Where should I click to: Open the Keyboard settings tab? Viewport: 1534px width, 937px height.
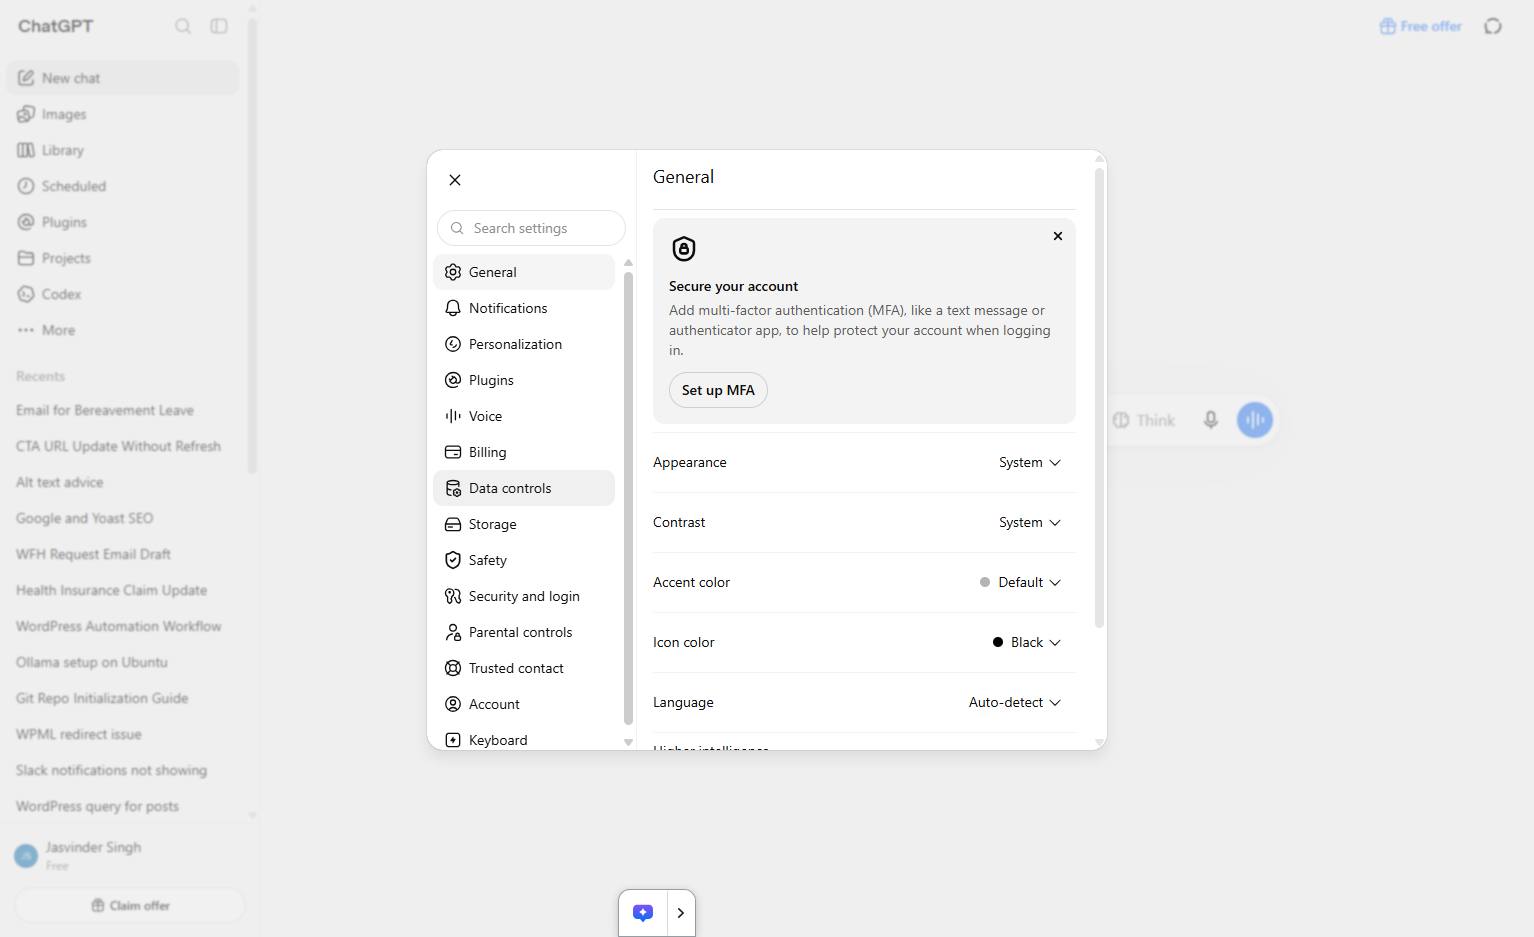(x=524, y=738)
